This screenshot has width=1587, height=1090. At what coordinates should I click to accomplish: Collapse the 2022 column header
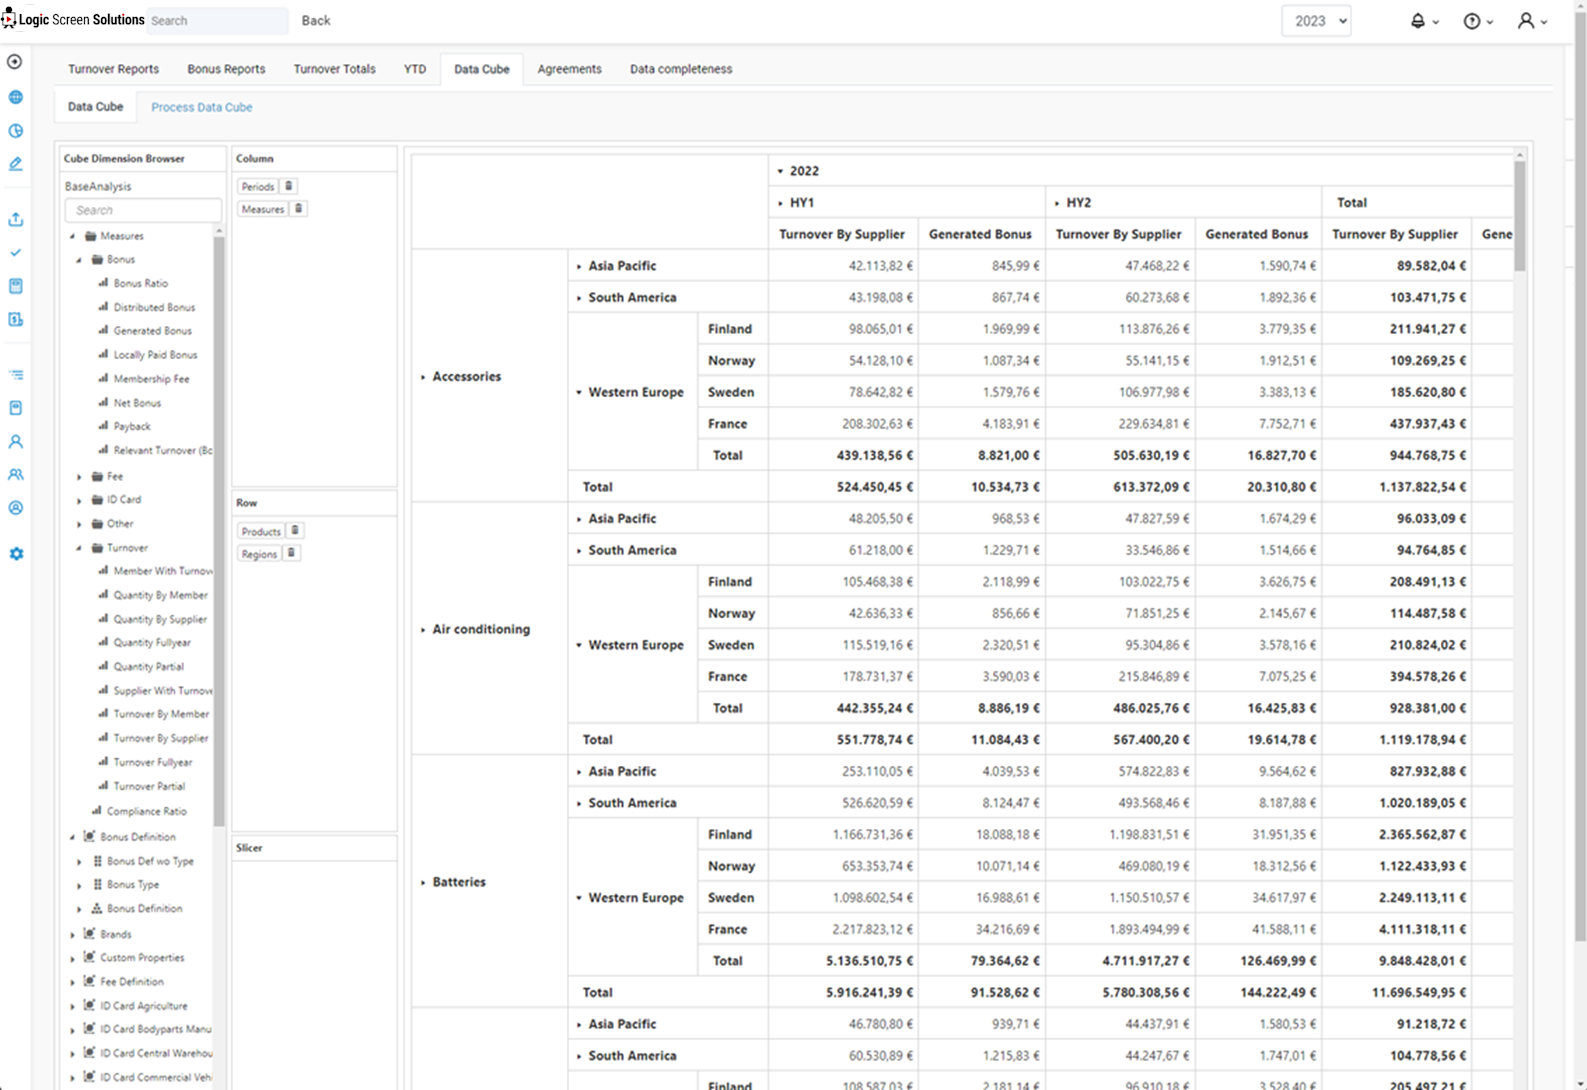point(780,171)
